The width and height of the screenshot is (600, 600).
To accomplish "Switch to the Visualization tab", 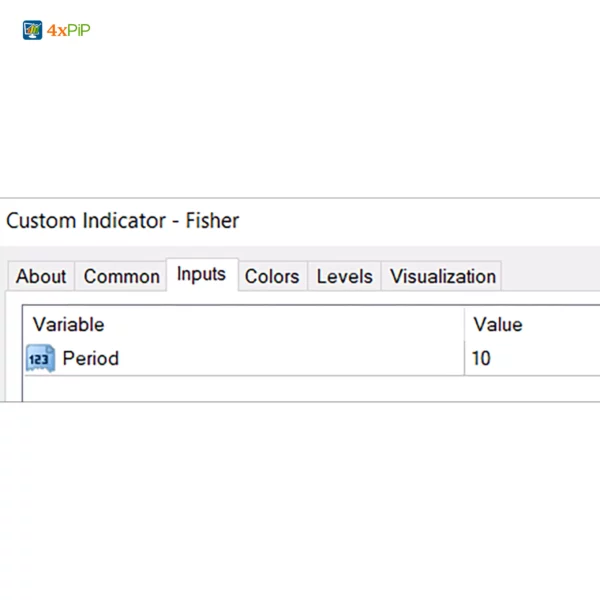I will (442, 277).
